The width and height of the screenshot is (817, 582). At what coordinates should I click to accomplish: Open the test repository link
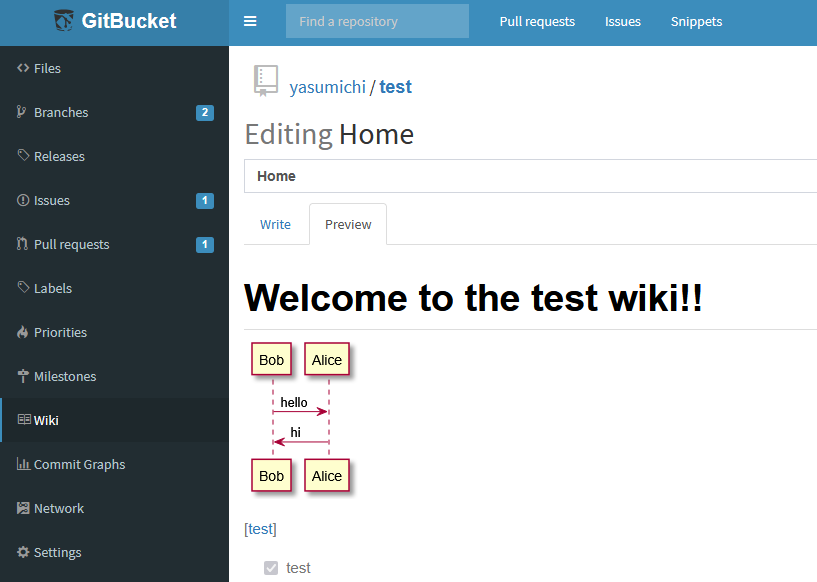click(395, 86)
